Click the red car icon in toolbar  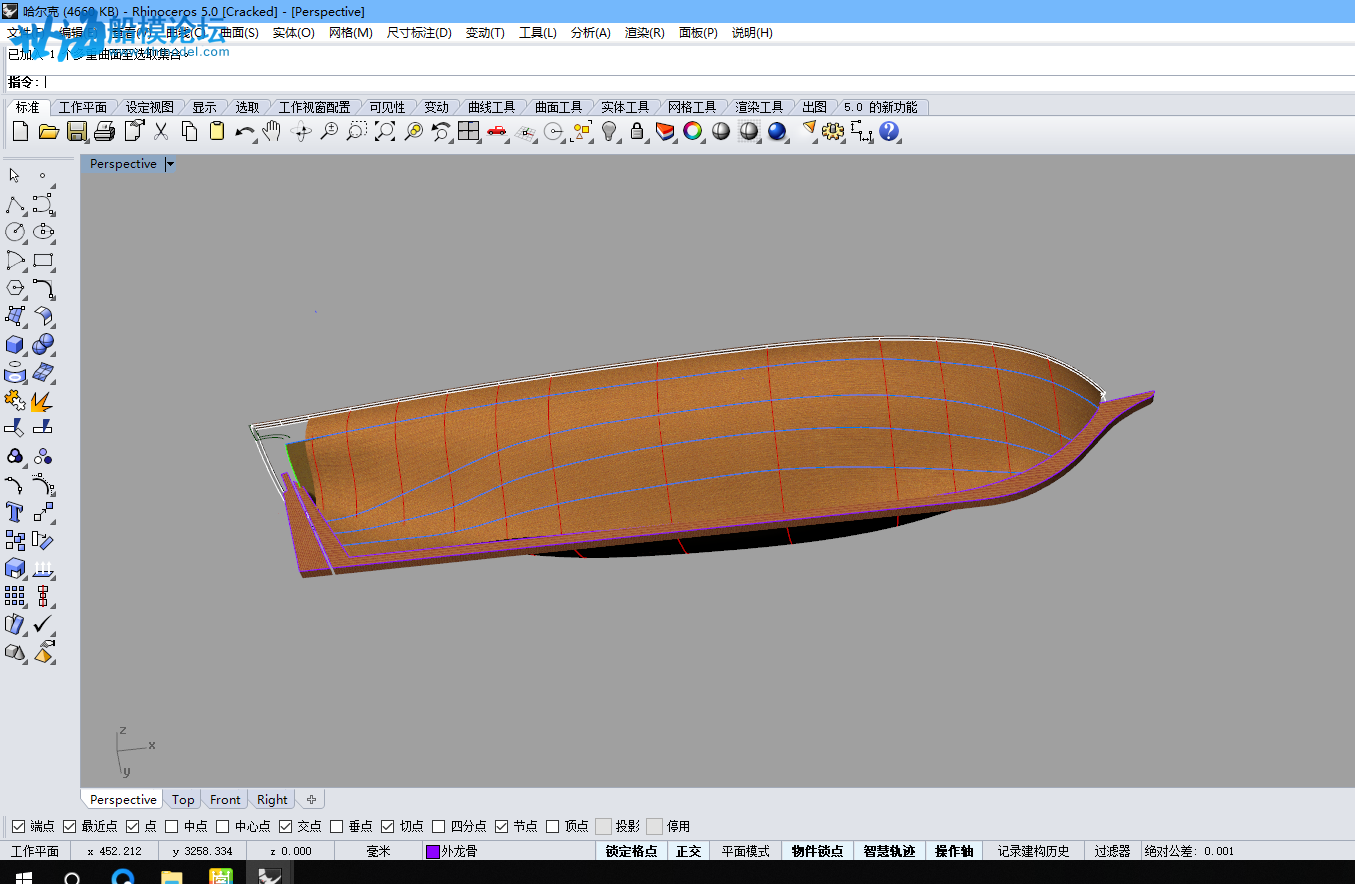click(497, 131)
